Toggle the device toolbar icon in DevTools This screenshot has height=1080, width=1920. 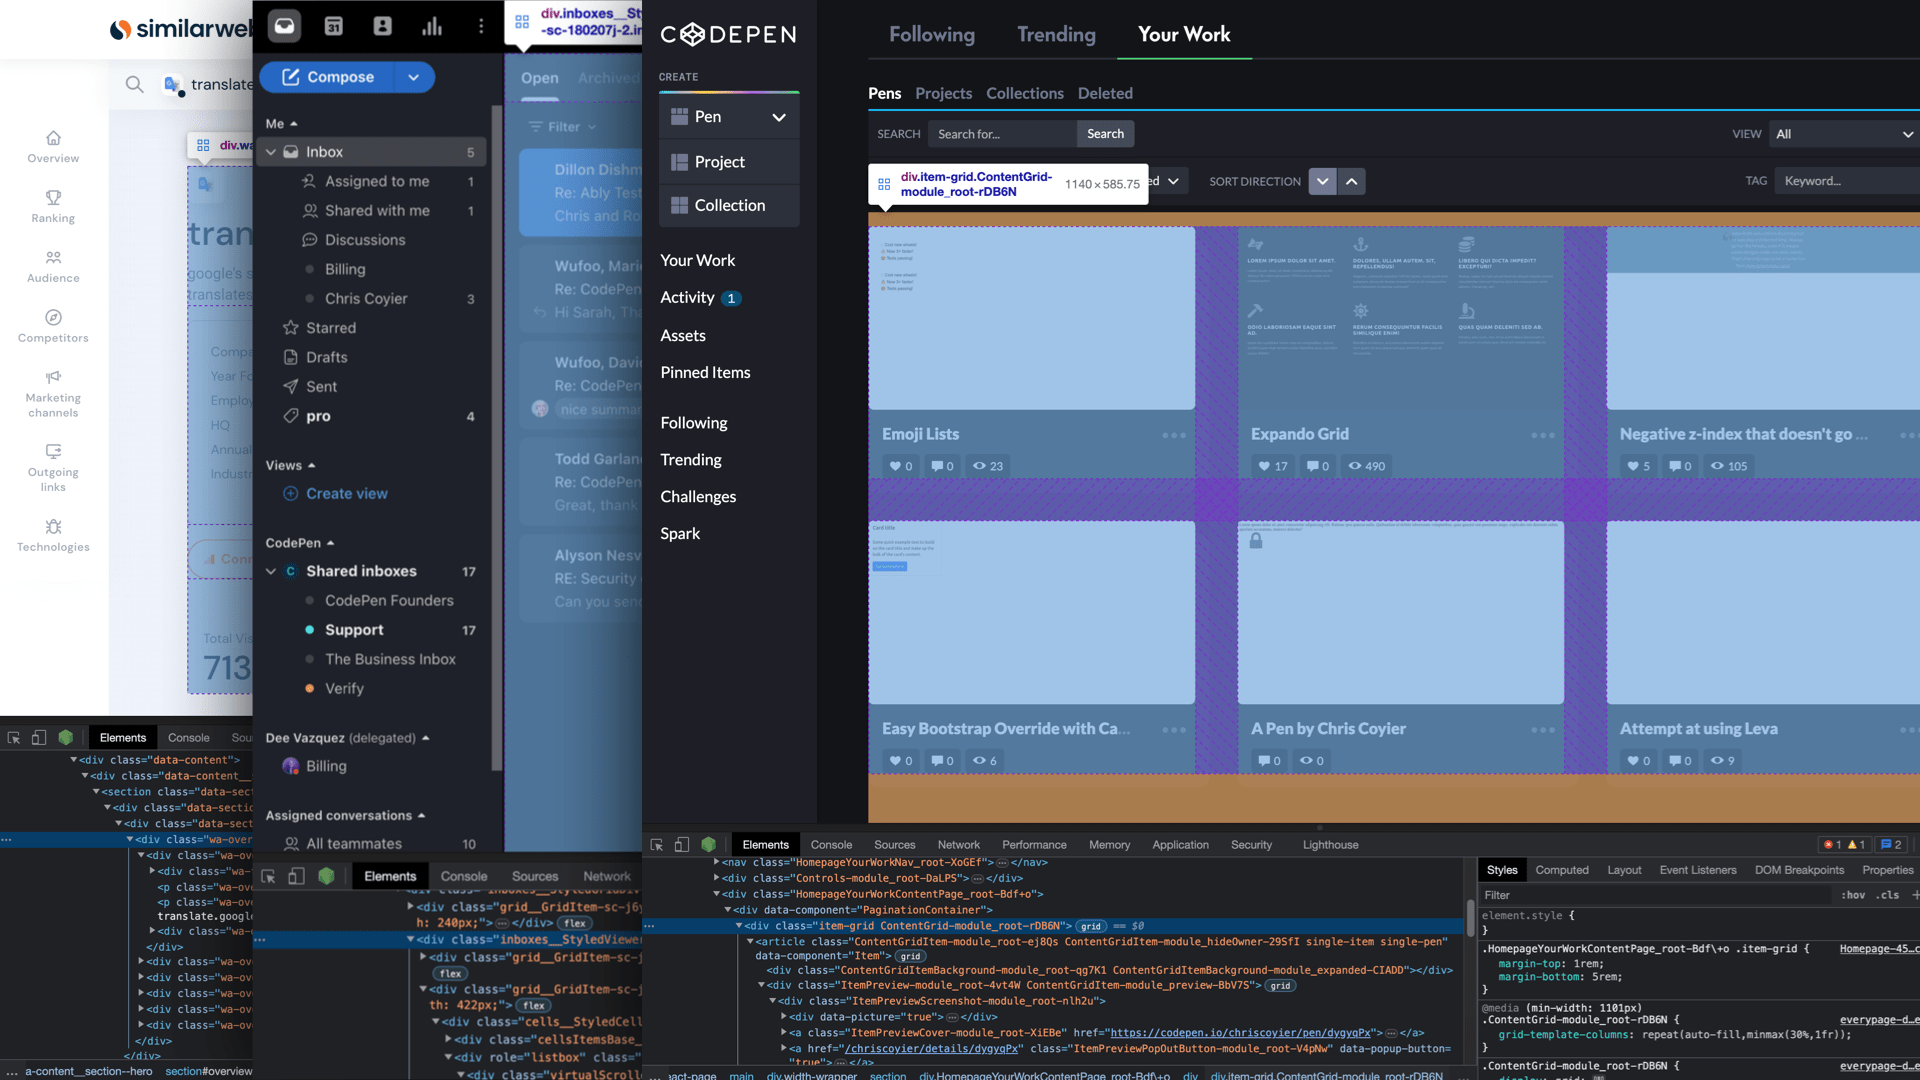682,845
